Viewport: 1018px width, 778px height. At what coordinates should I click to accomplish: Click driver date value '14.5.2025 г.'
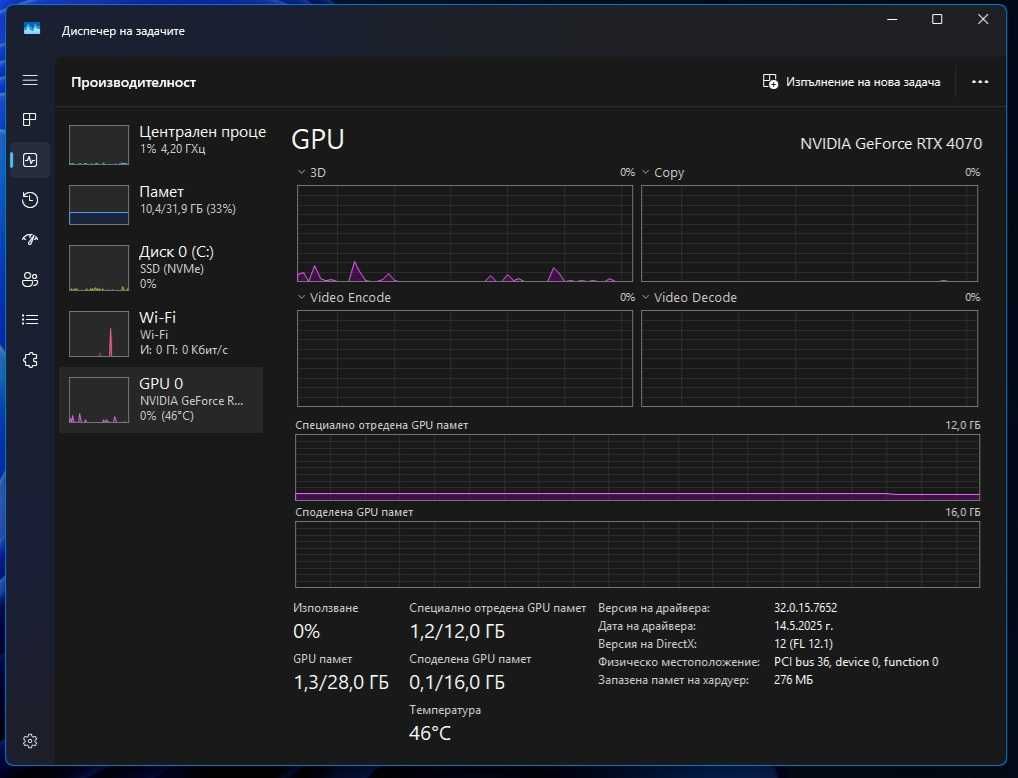pos(803,626)
